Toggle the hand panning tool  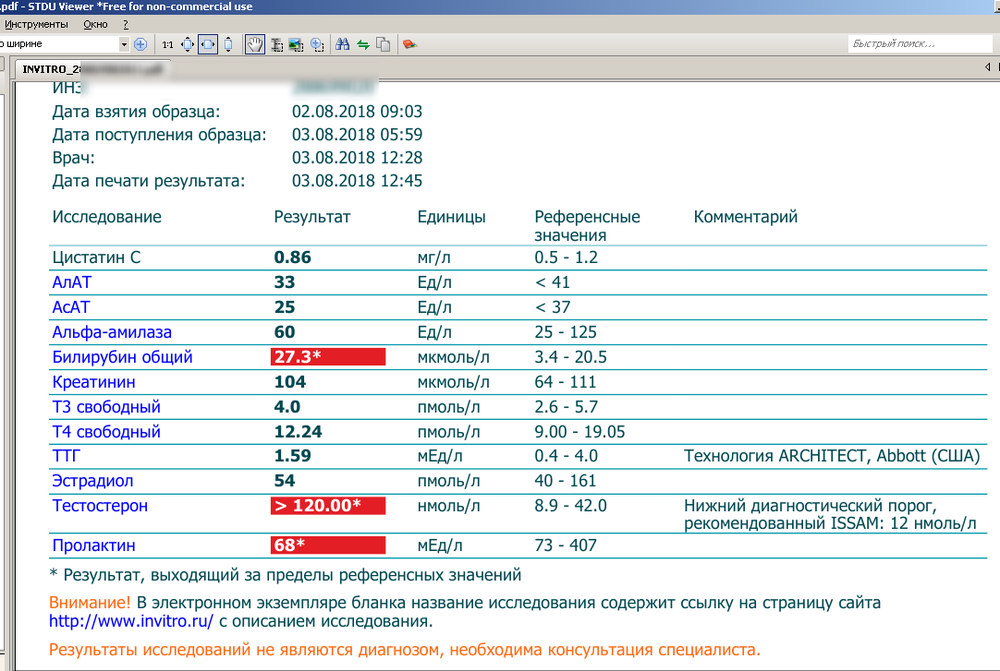tap(254, 44)
